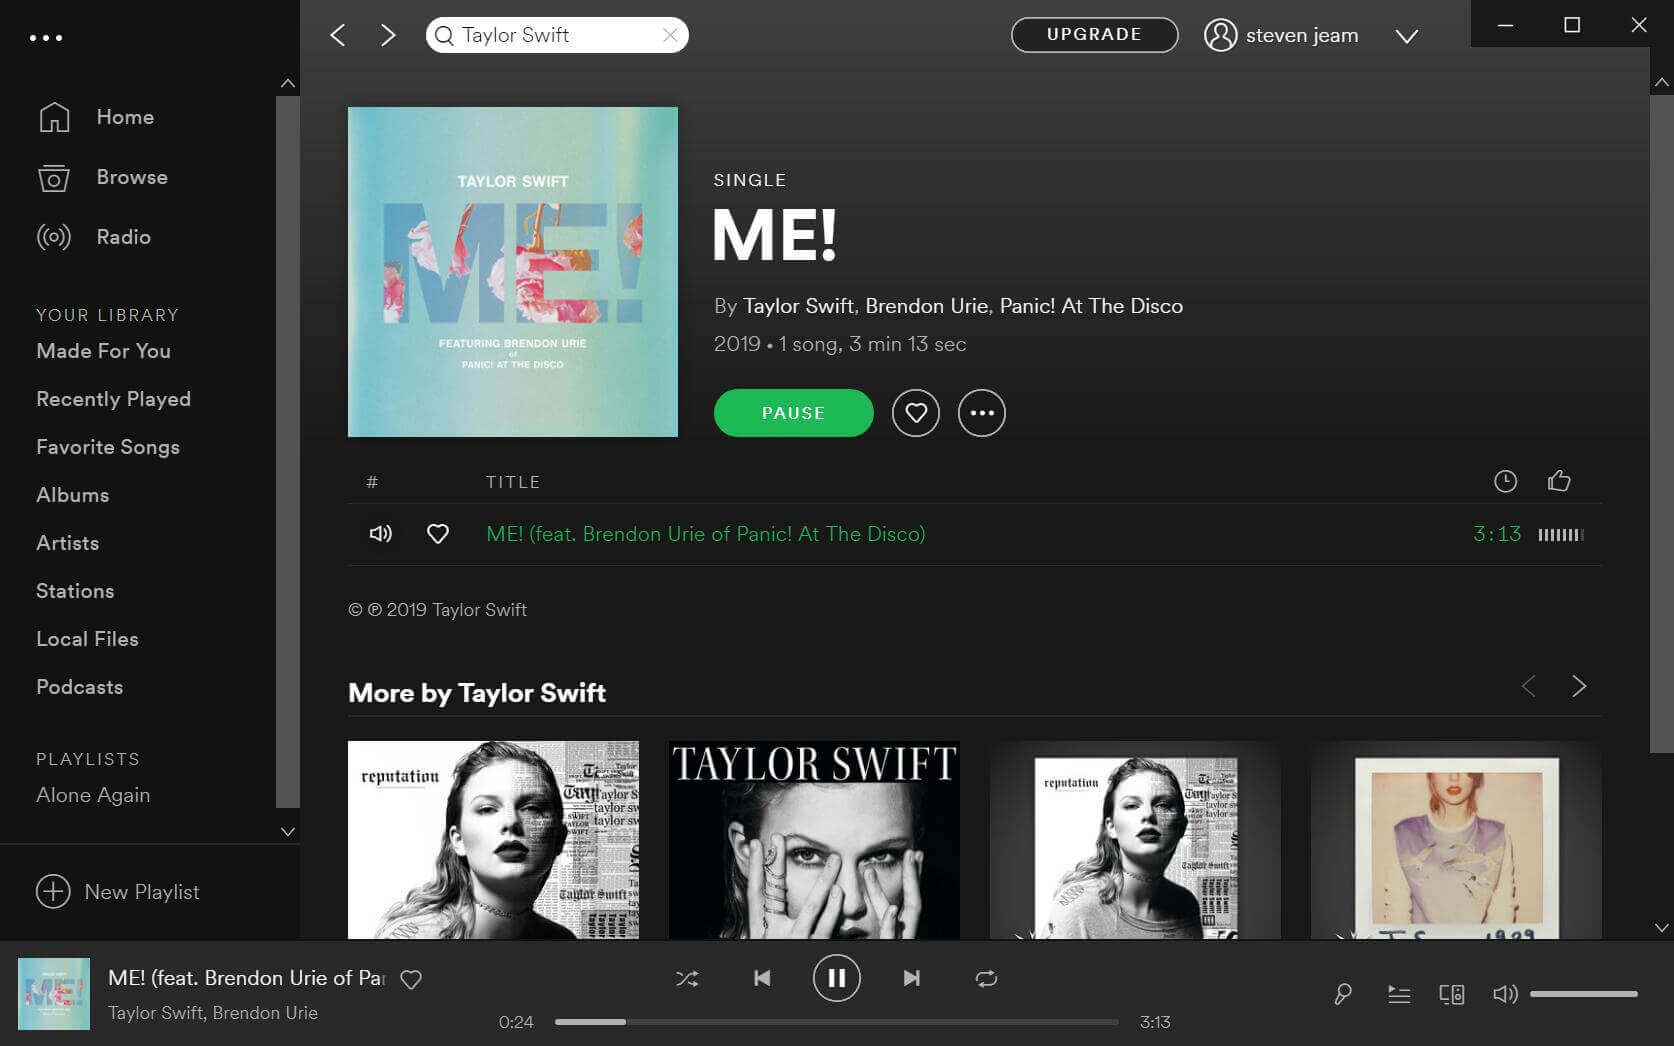Image resolution: width=1674 pixels, height=1046 pixels.
Task: Skip to the next track
Action: point(912,978)
